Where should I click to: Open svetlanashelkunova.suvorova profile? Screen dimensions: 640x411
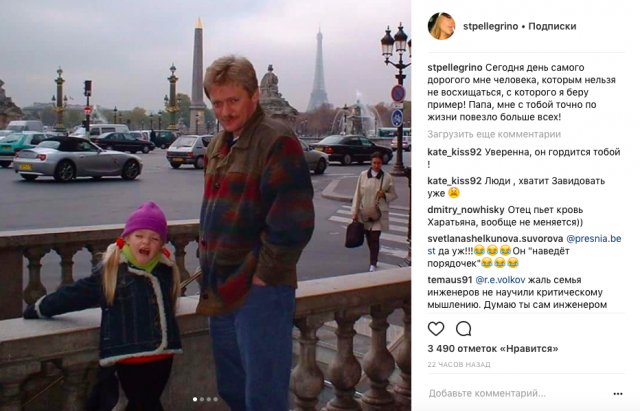495,239
